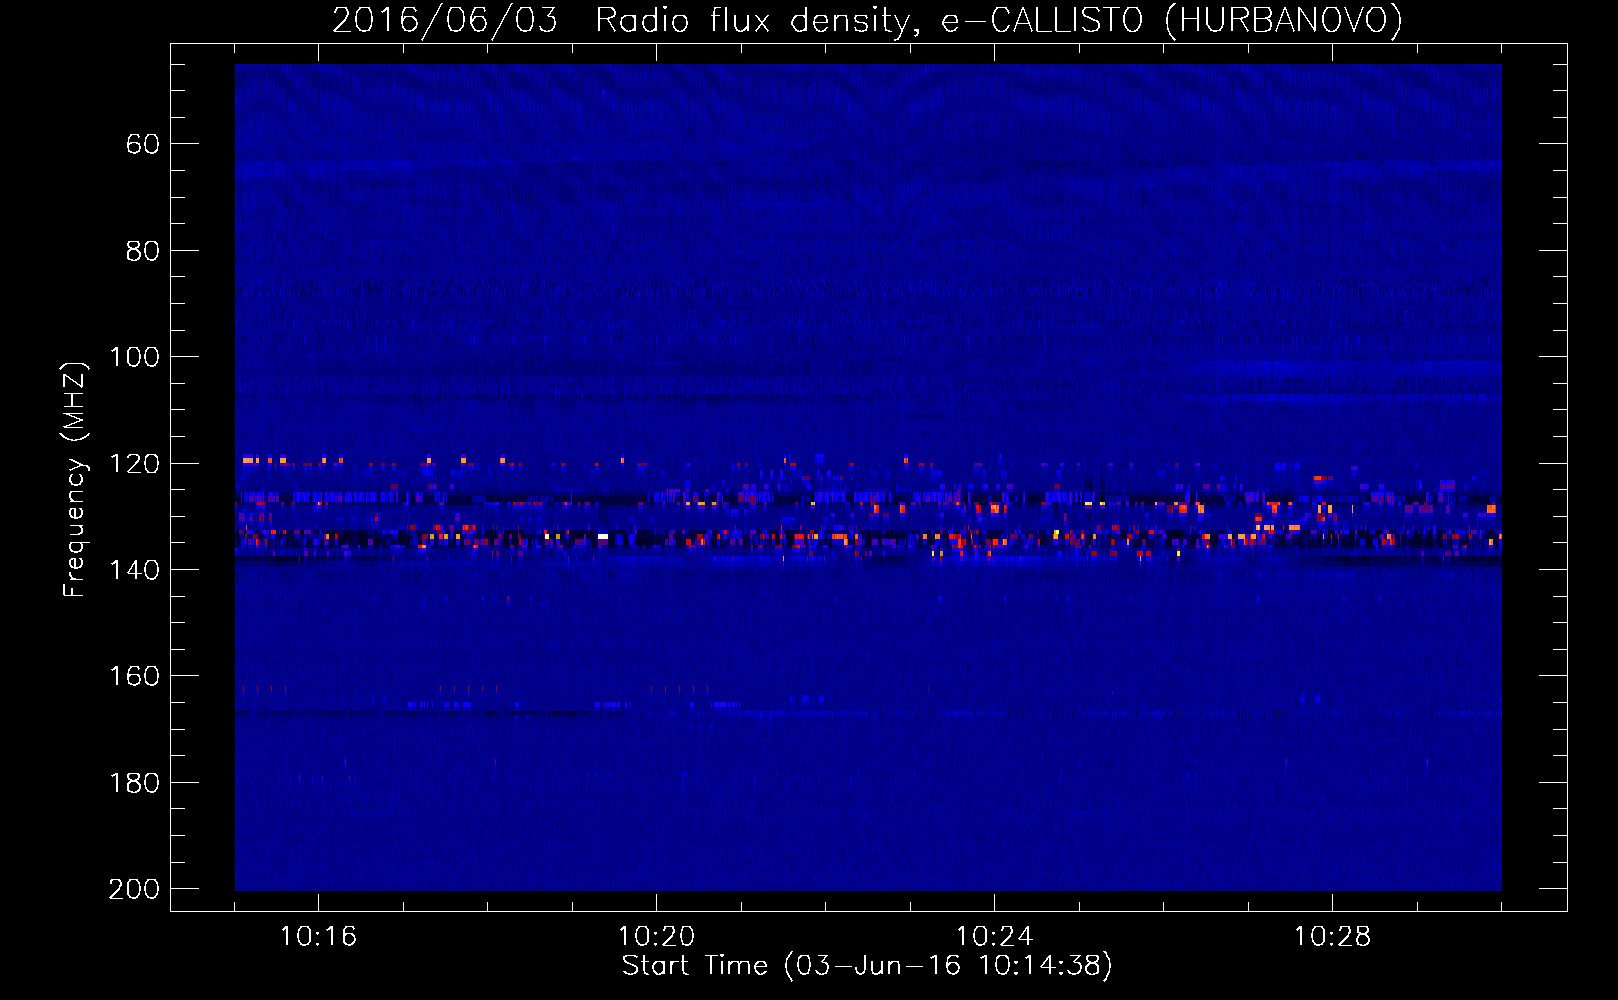This screenshot has height=1000, width=1618.
Task: Select the 'Frequency (MHZ)' axis label
Action: [x=75, y=480]
